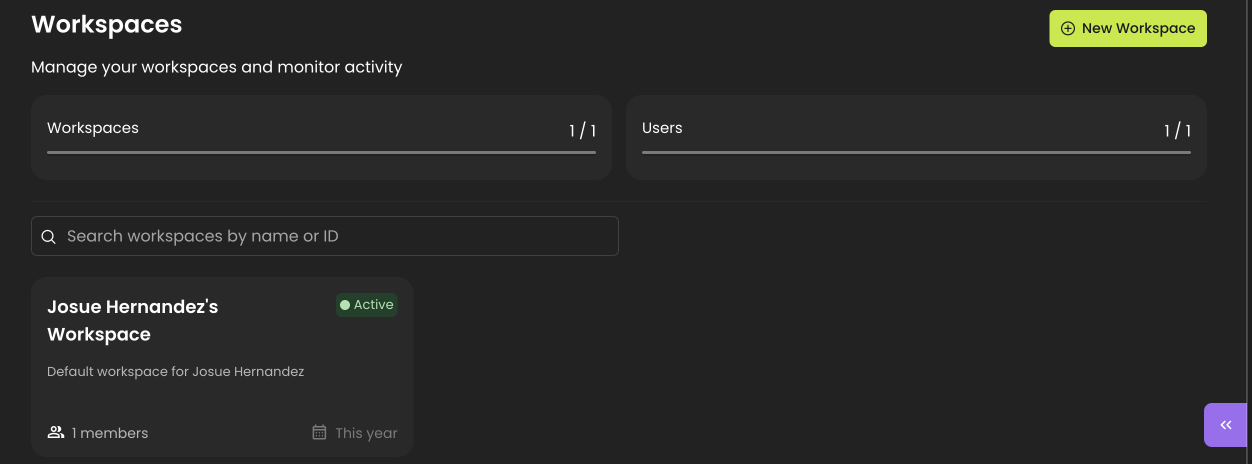
Task: Select the Workspaces stat card label
Action: [93, 128]
